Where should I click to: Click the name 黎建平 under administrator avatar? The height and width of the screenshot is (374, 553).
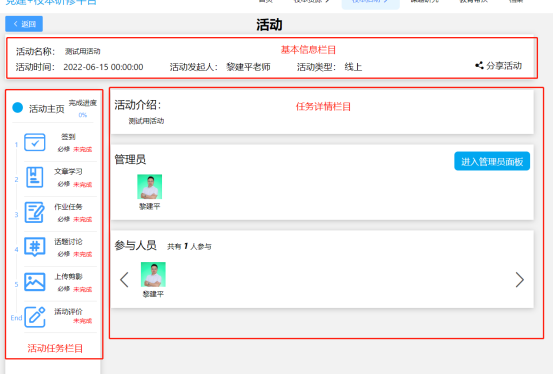coord(150,206)
